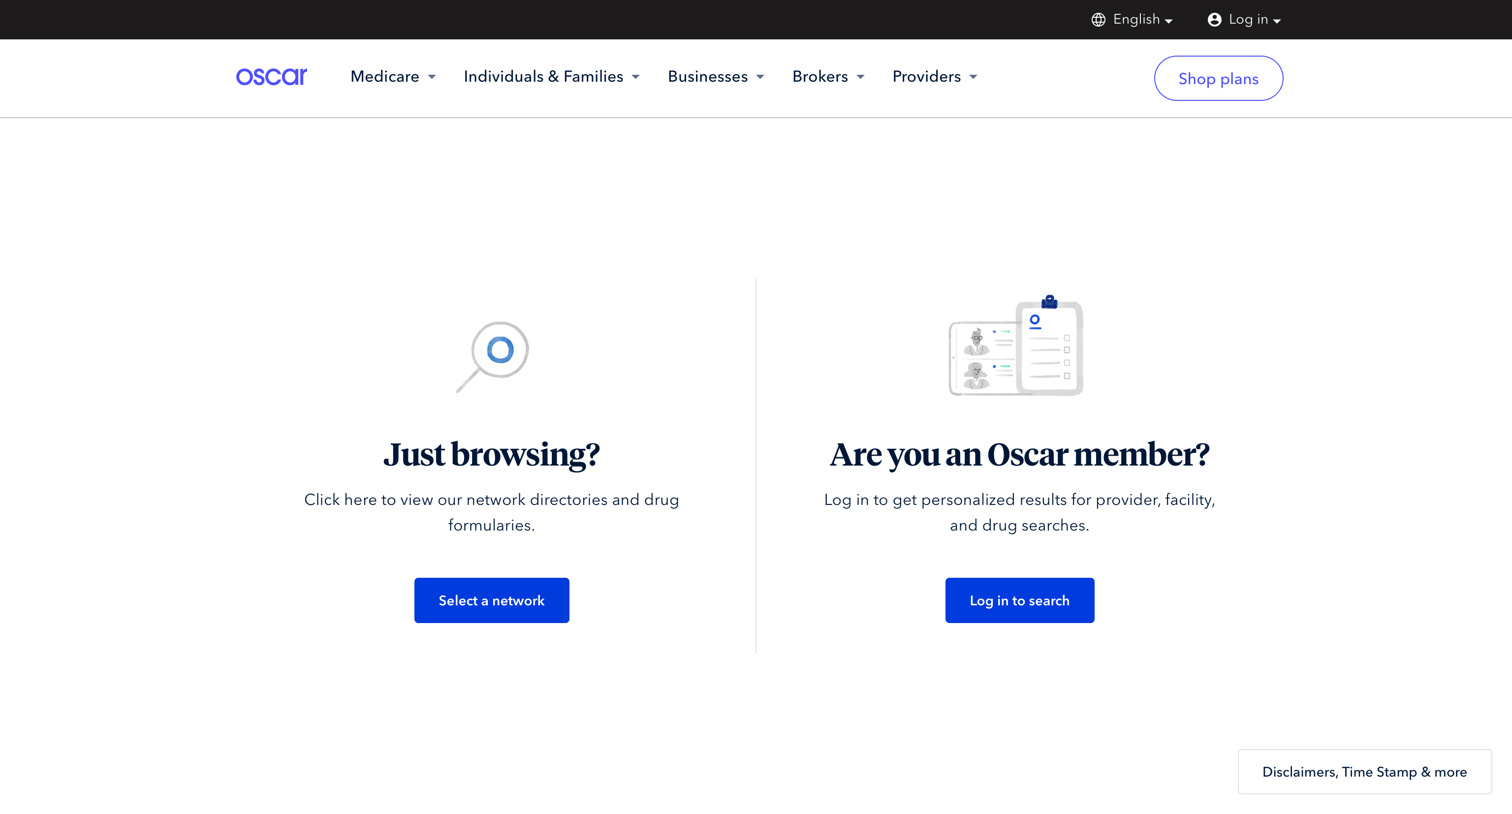The width and height of the screenshot is (1512, 814).
Task: Click the Brokers dropdown arrow
Action: (860, 77)
